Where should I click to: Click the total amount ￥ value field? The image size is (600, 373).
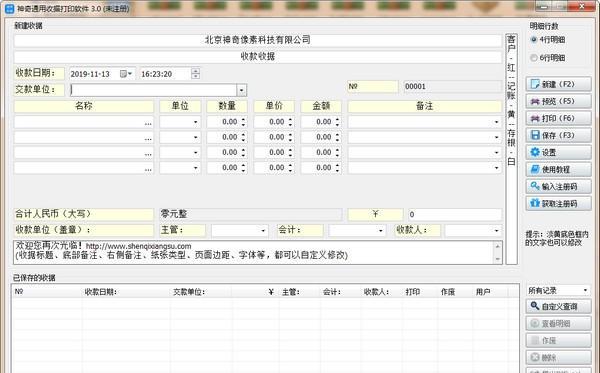coord(455,214)
